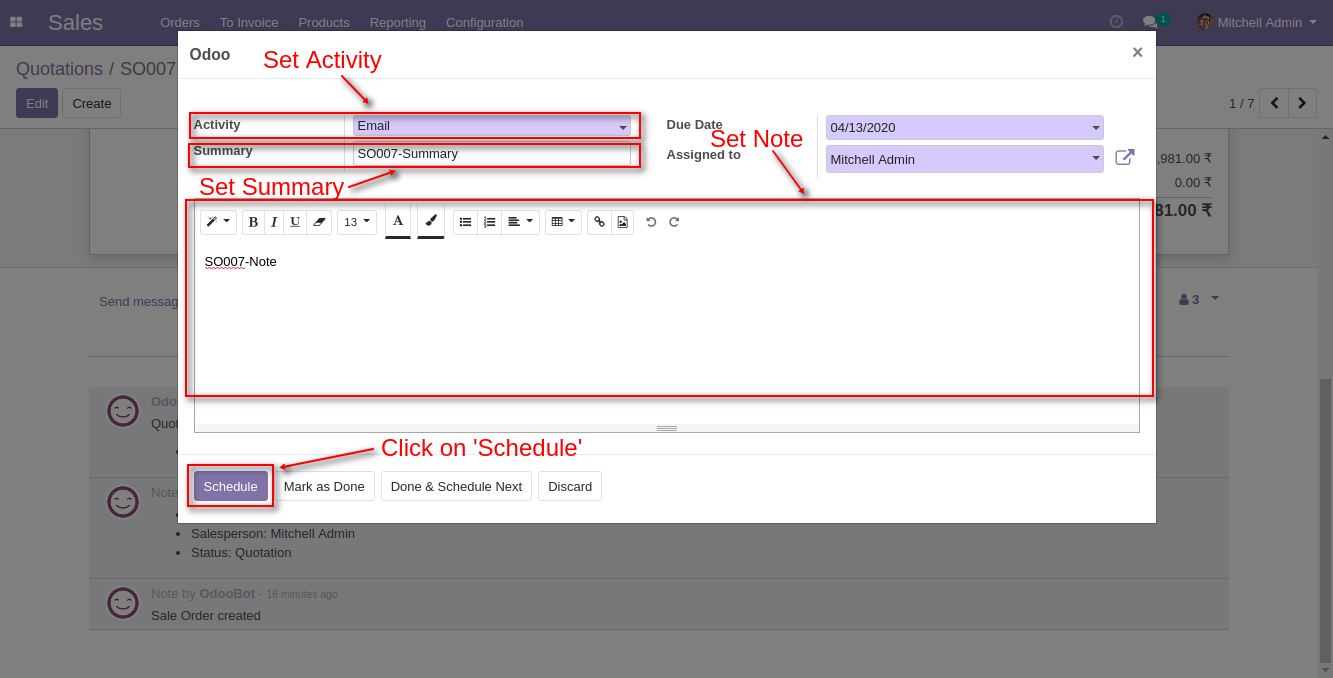Toggle underline in the note editor
Viewport: 1333px width, 678px height.
click(294, 221)
